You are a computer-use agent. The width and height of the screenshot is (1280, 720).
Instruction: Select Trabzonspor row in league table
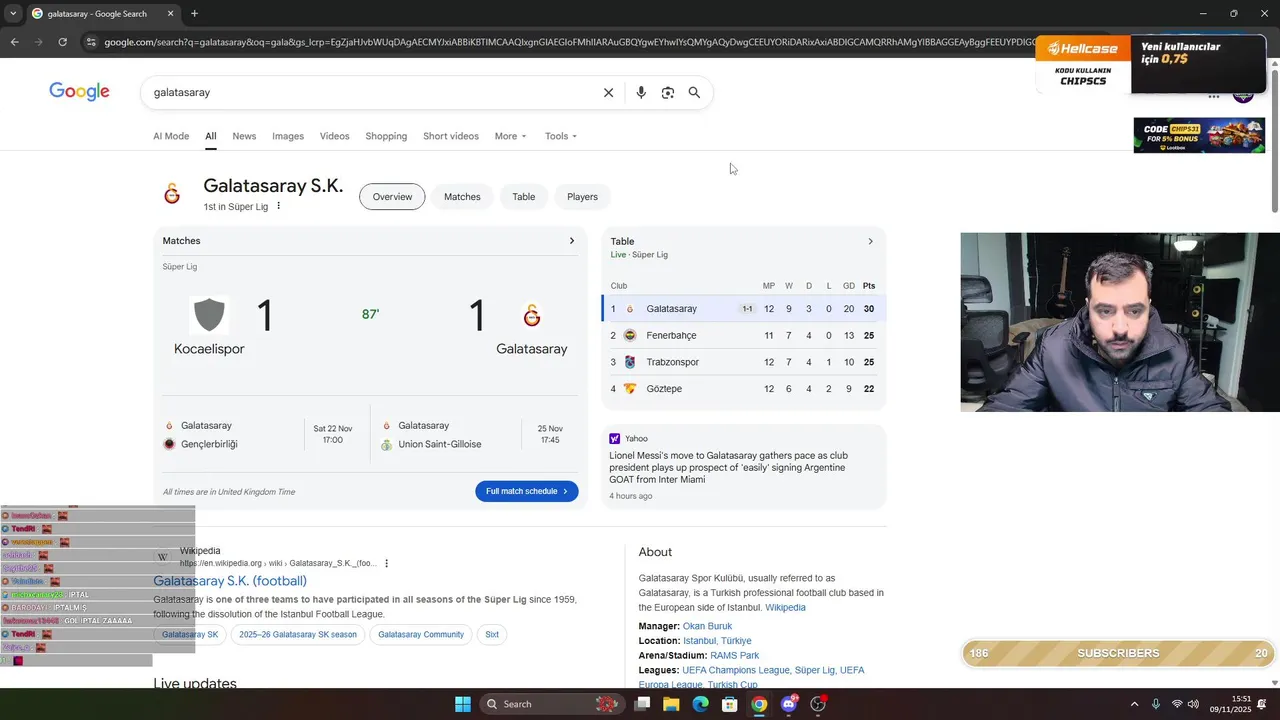[744, 362]
